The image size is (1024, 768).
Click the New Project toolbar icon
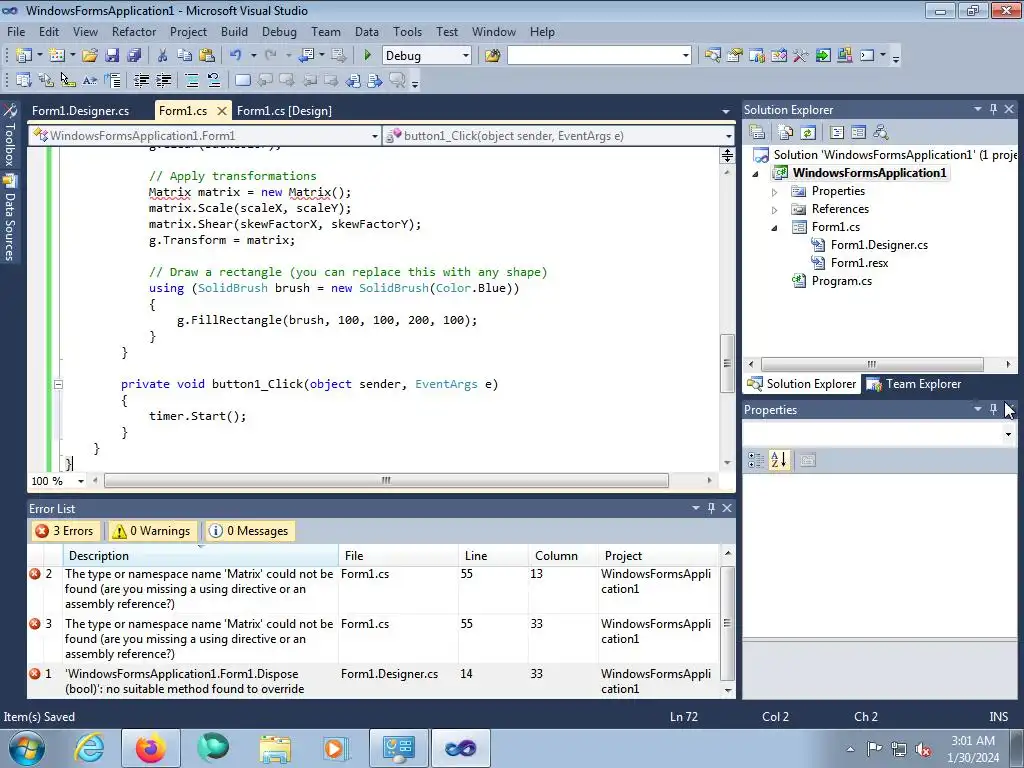point(24,56)
